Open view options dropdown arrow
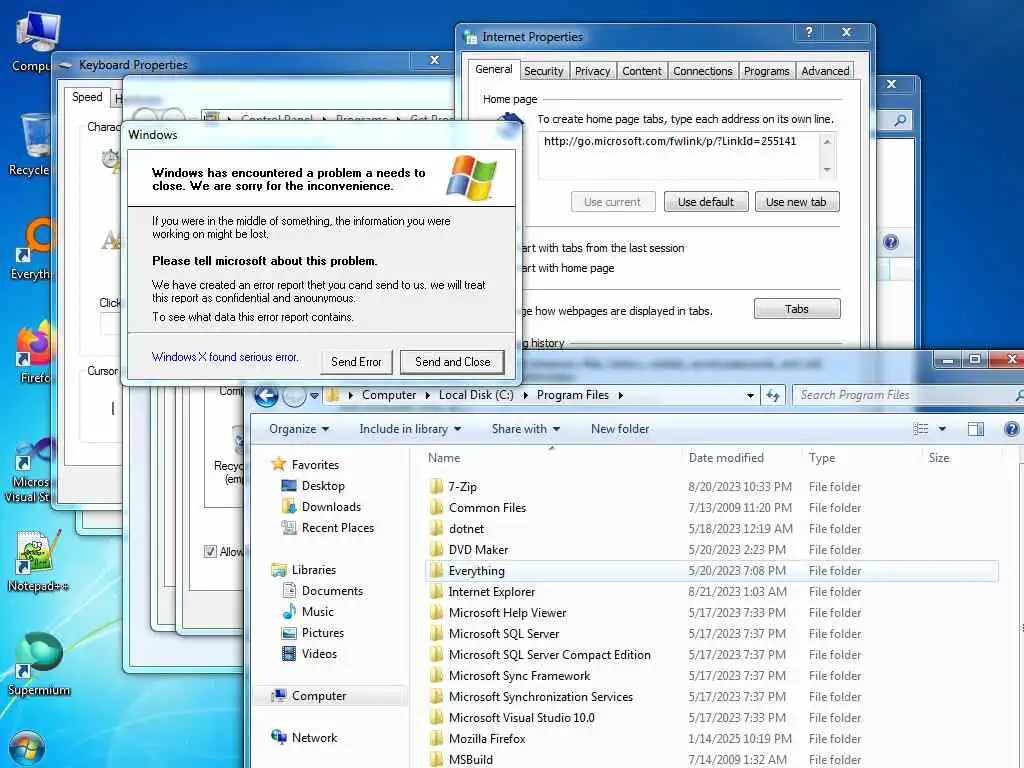Screen dimensions: 1024x768 click(x=942, y=429)
